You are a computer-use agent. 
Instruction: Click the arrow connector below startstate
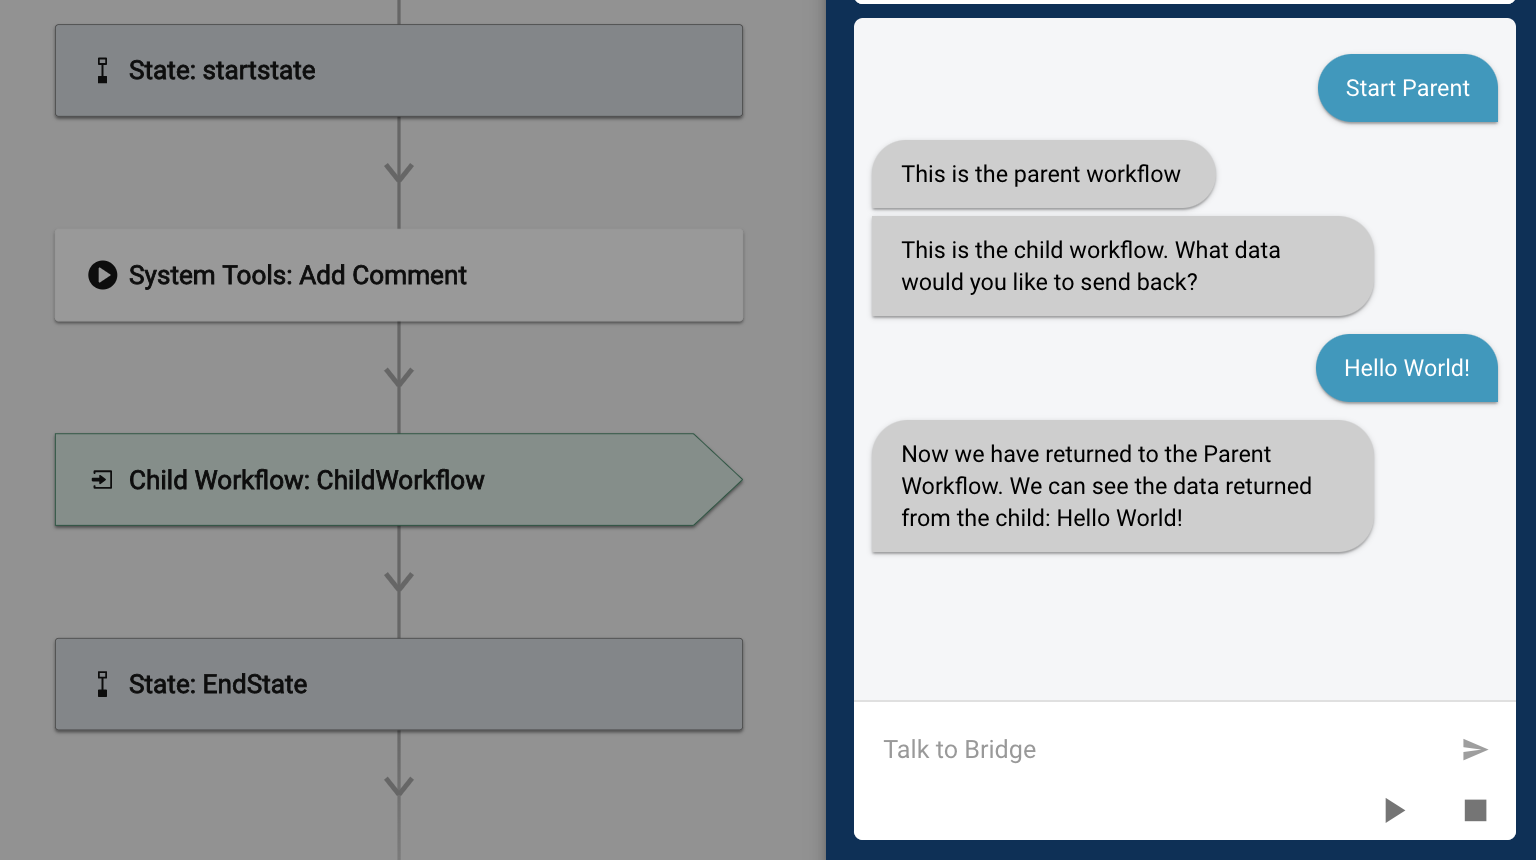(x=399, y=173)
